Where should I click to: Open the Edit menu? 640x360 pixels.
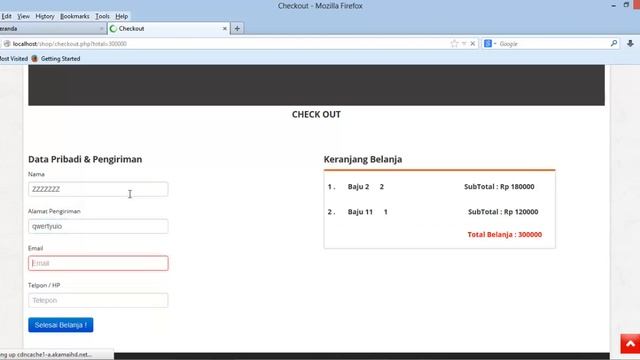[6, 16]
